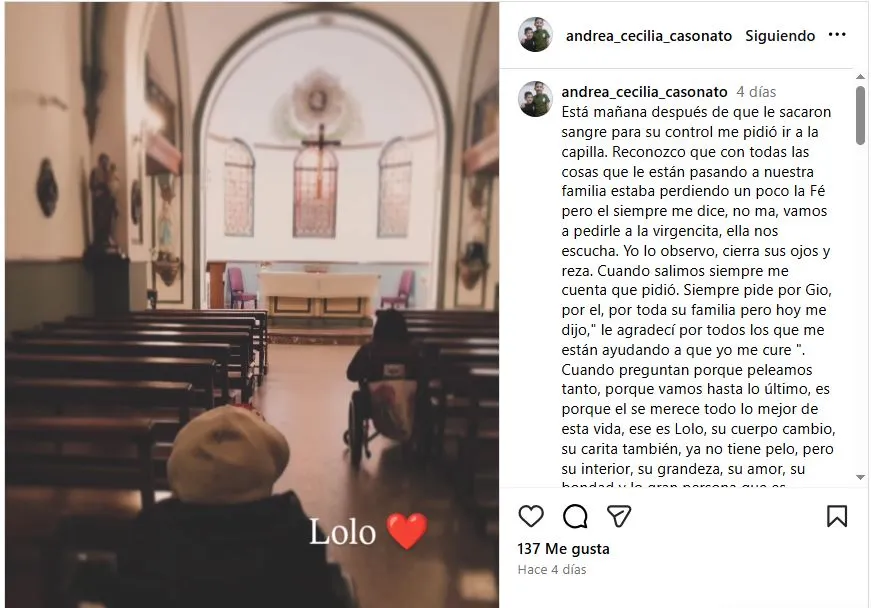Click the caption text paragraph
The height and width of the screenshot is (608, 871).
(x=698, y=290)
